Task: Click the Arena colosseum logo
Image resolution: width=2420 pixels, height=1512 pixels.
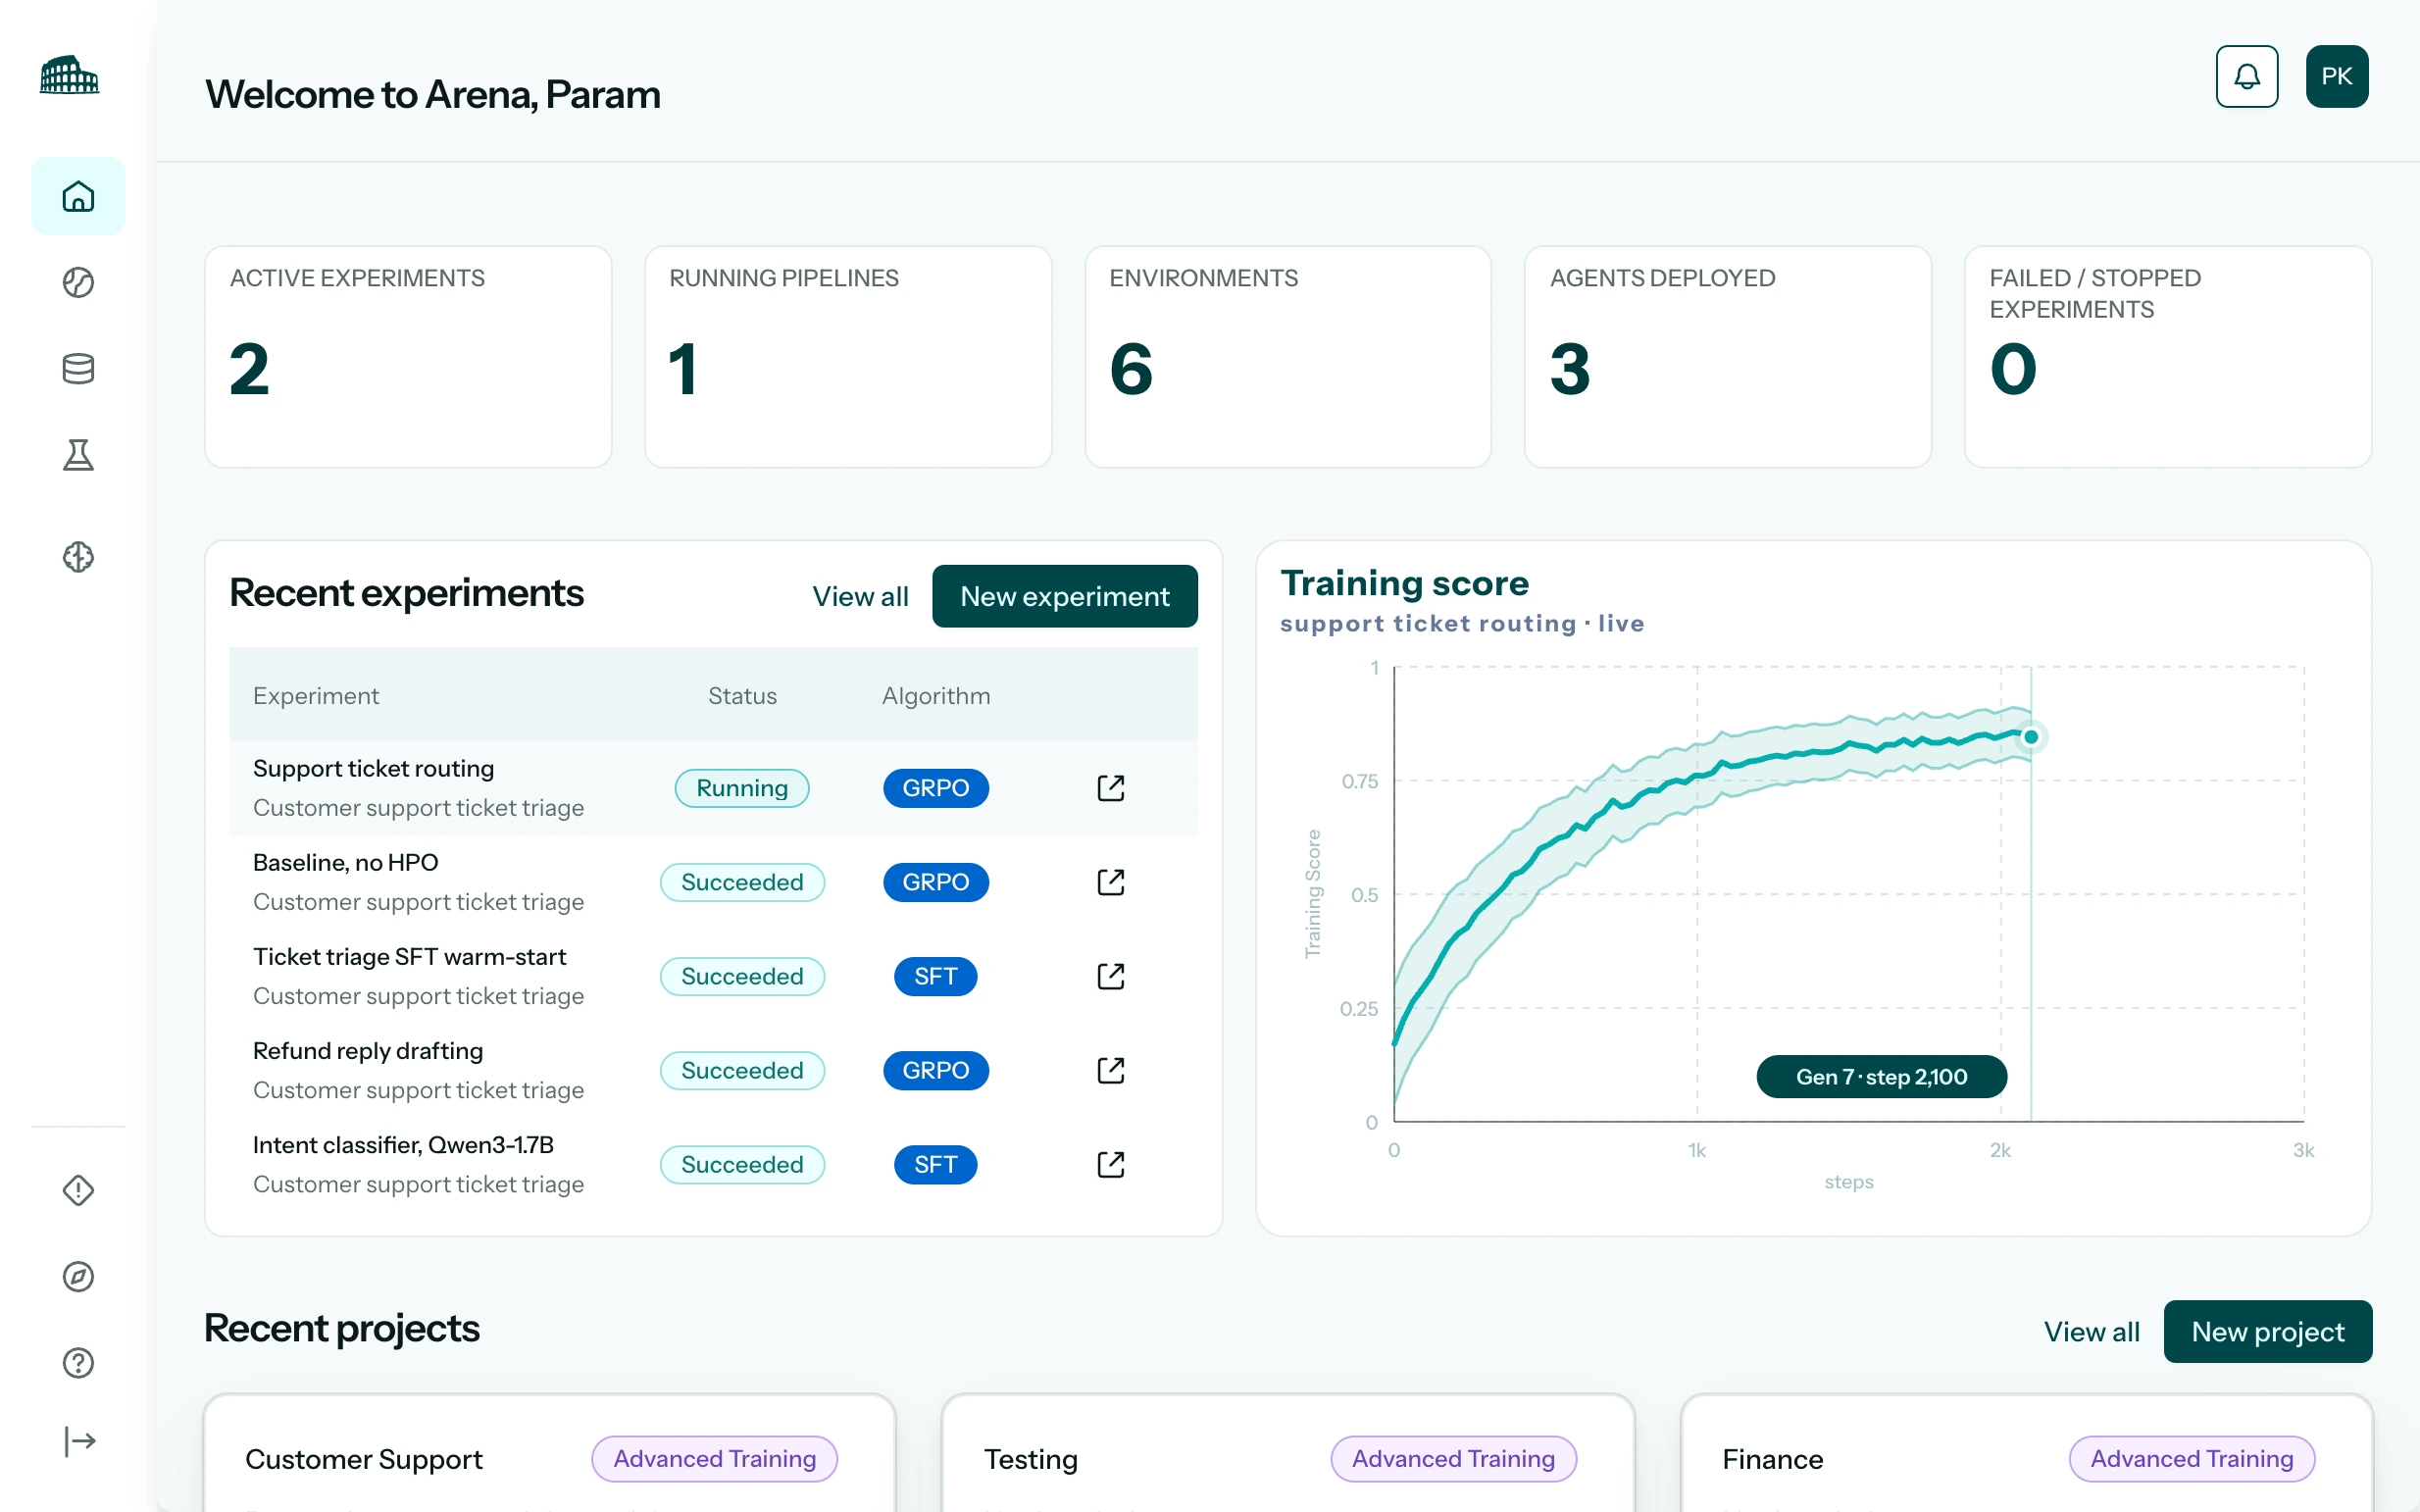Action: click(x=69, y=75)
